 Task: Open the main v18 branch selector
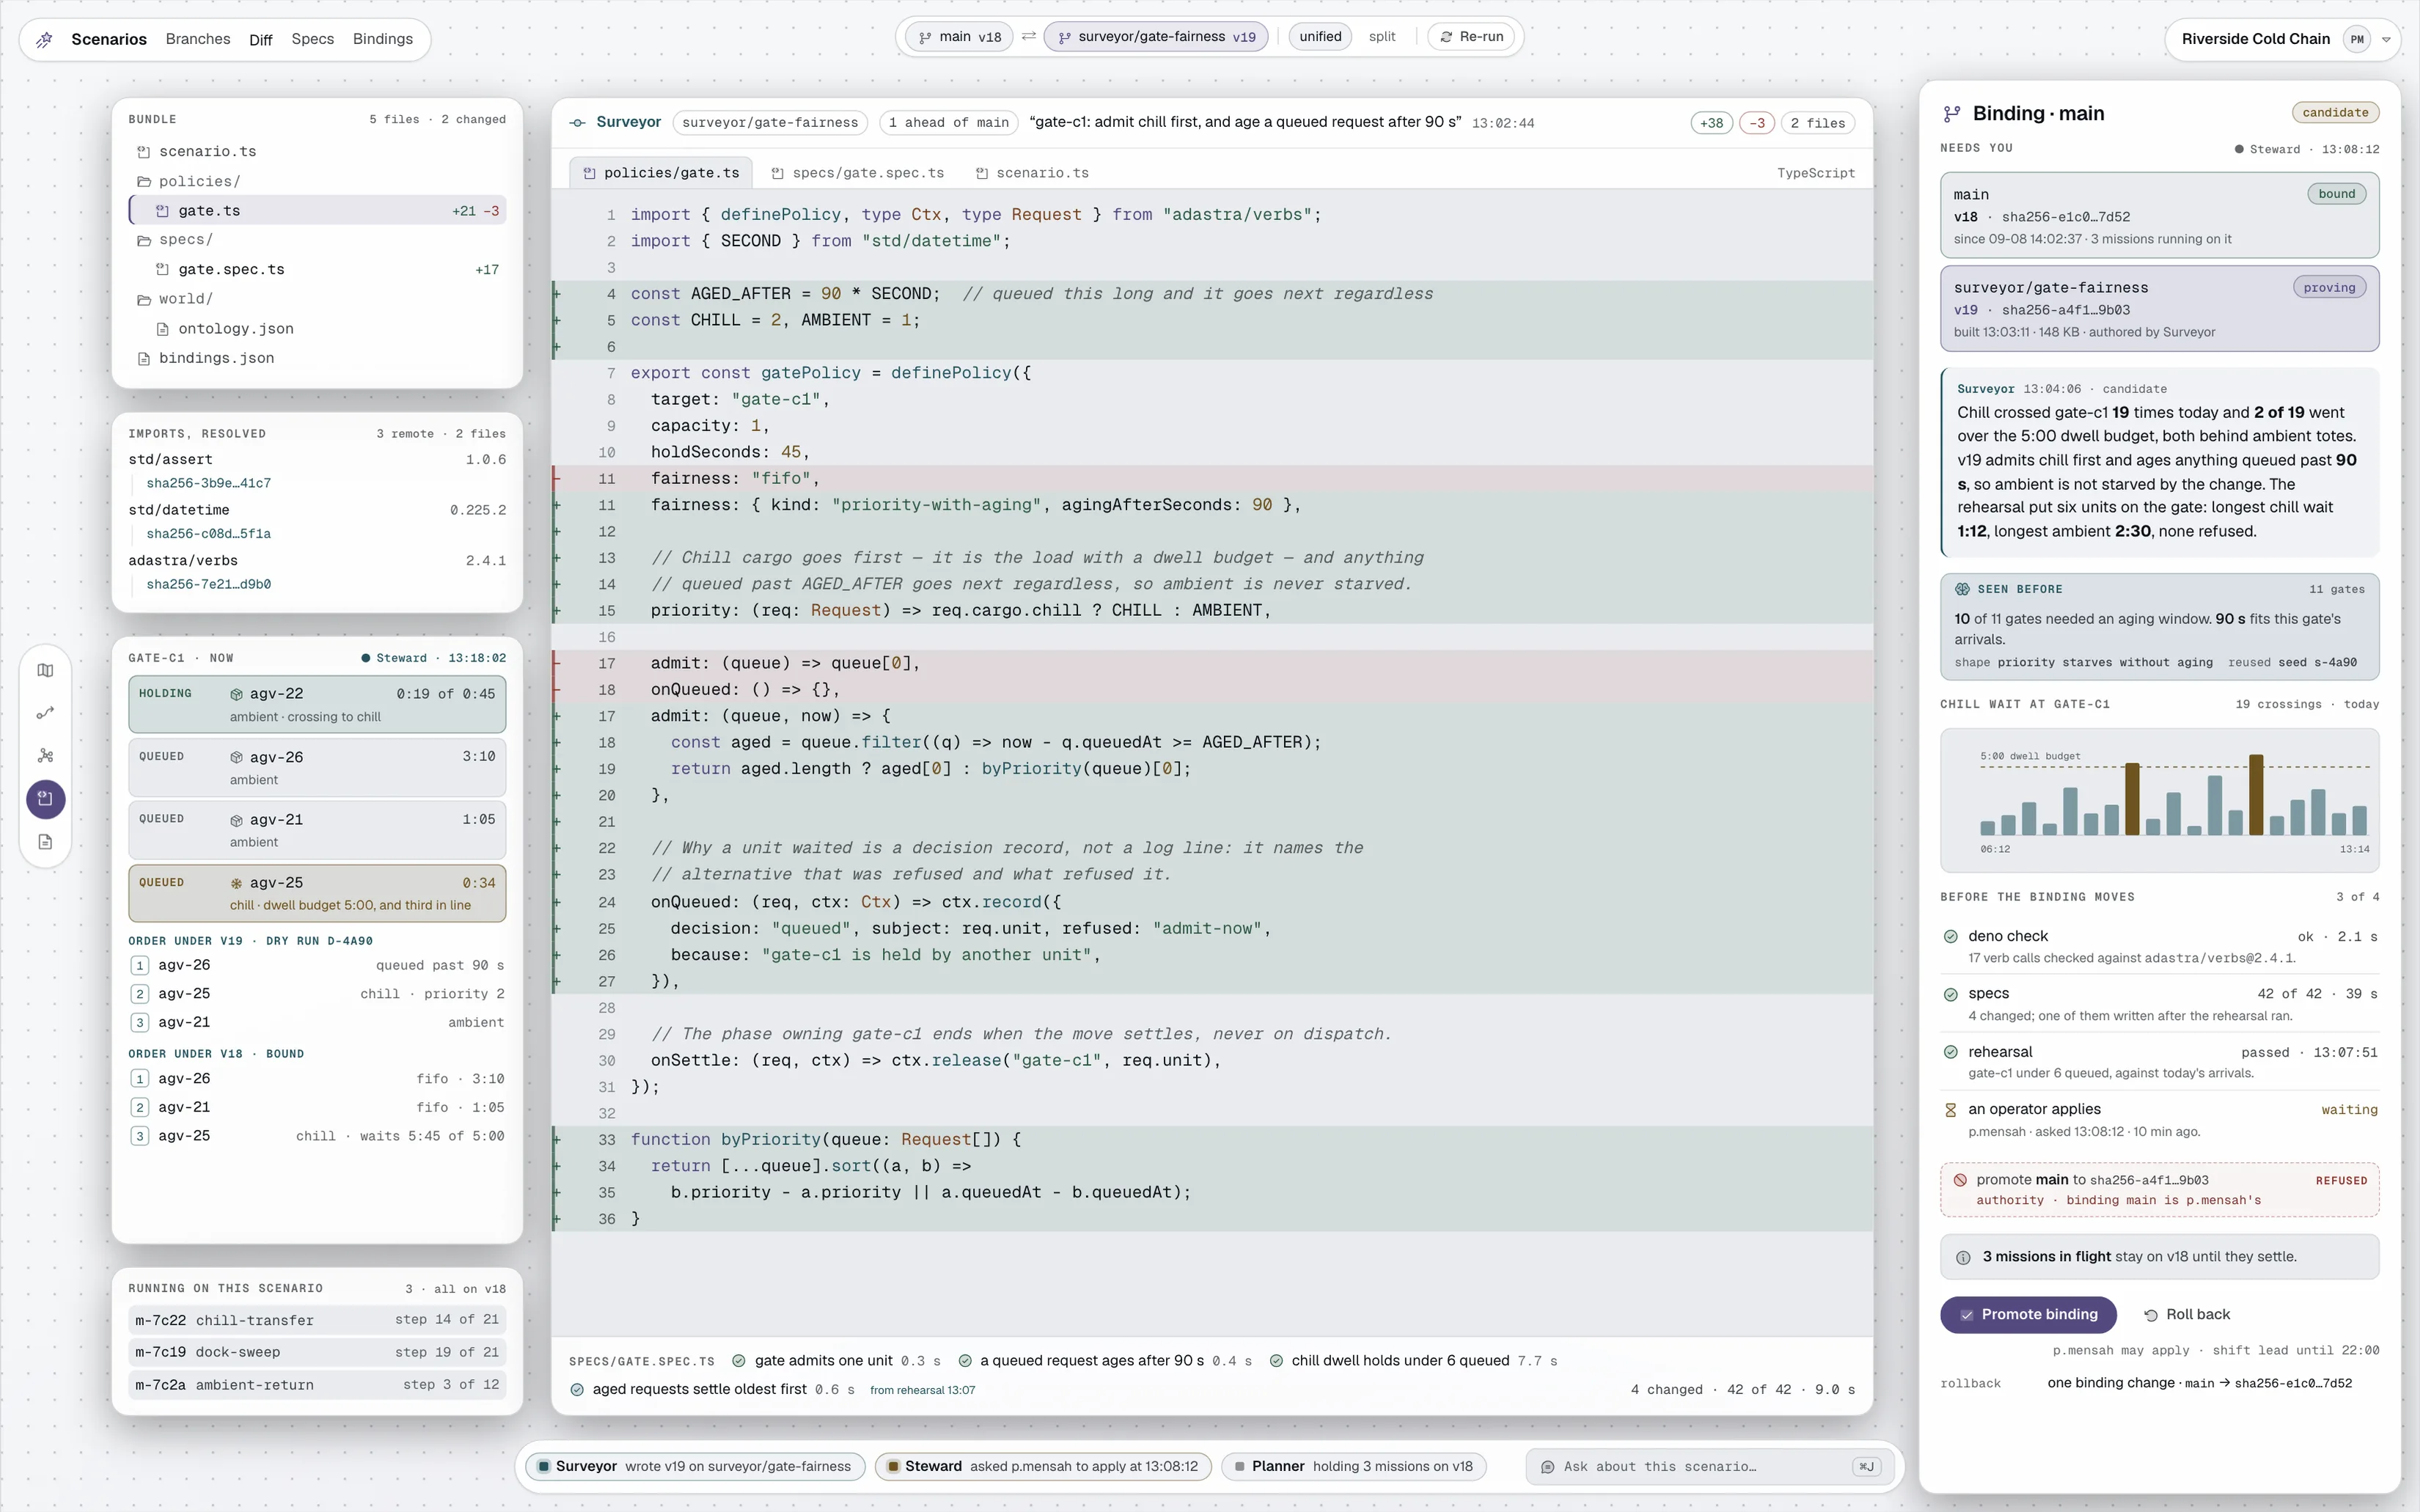[x=959, y=37]
